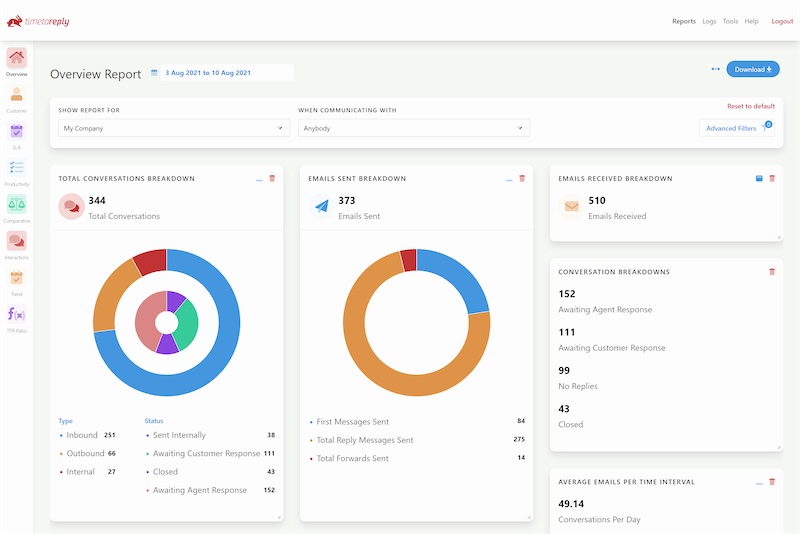This screenshot has width=800, height=534.
Task: Delete the Average Emails Per Time Interval widget
Action: pyautogui.click(x=772, y=481)
